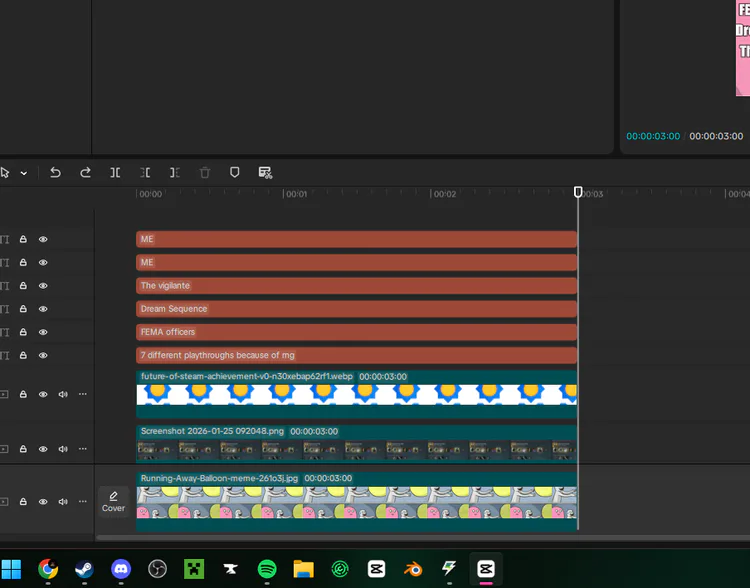This screenshot has width=750, height=588.
Task: Undo the last edit
Action: pos(55,172)
